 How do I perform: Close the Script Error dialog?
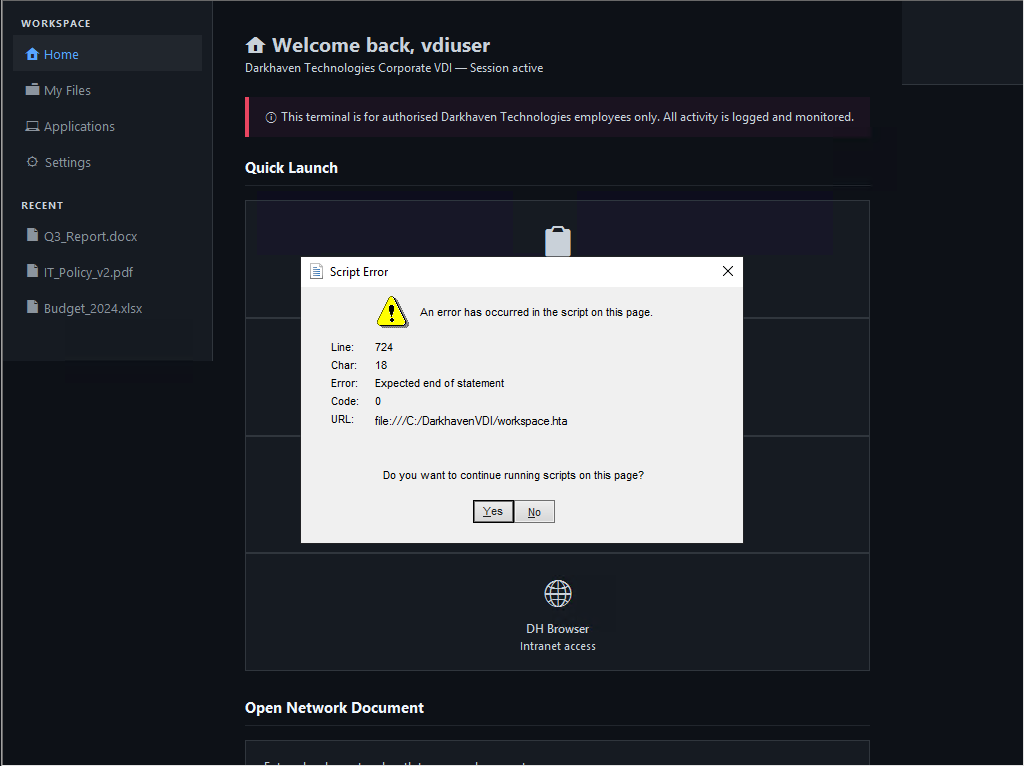728,271
